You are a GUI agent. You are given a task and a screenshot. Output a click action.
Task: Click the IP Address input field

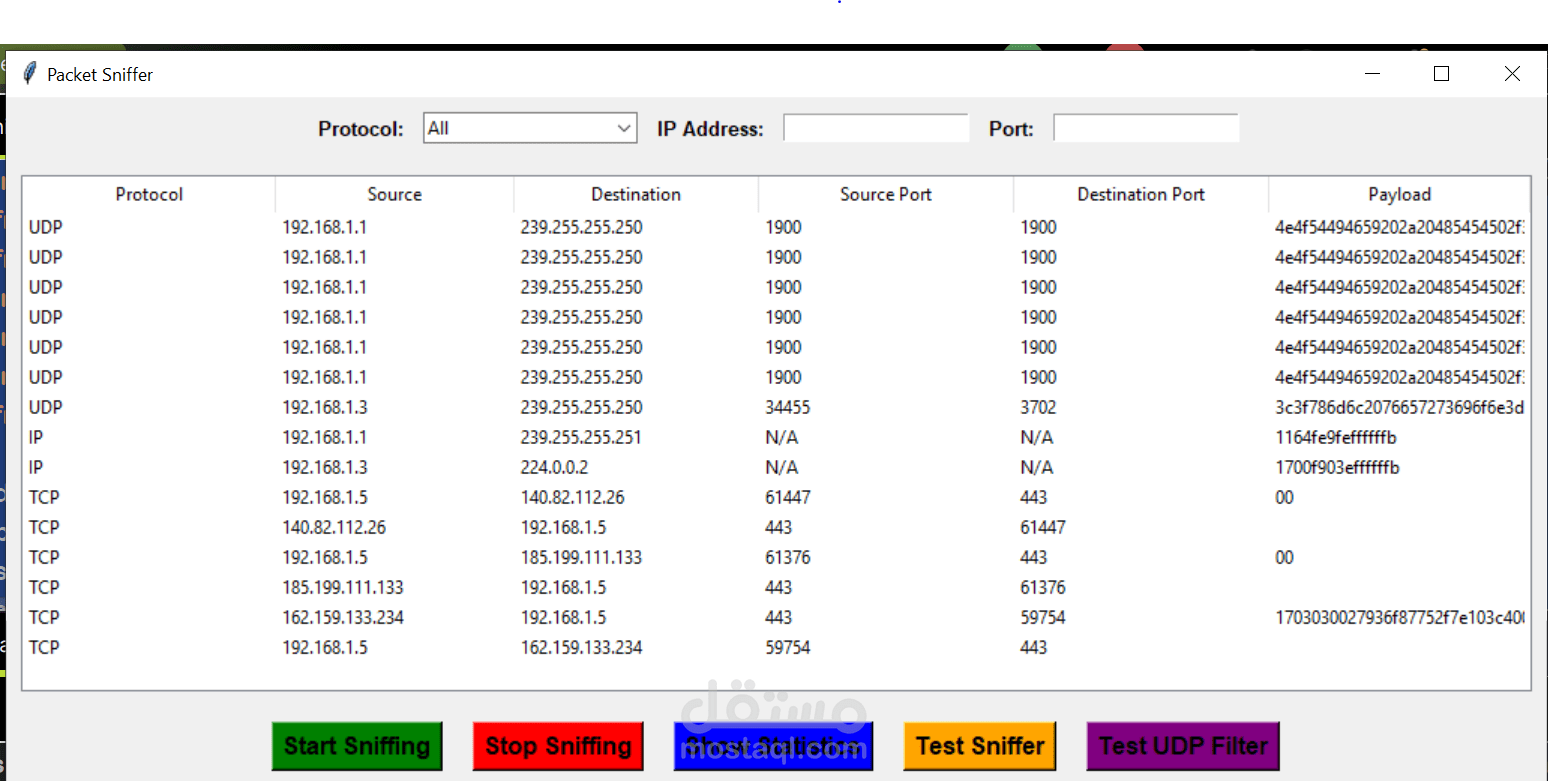(x=876, y=128)
